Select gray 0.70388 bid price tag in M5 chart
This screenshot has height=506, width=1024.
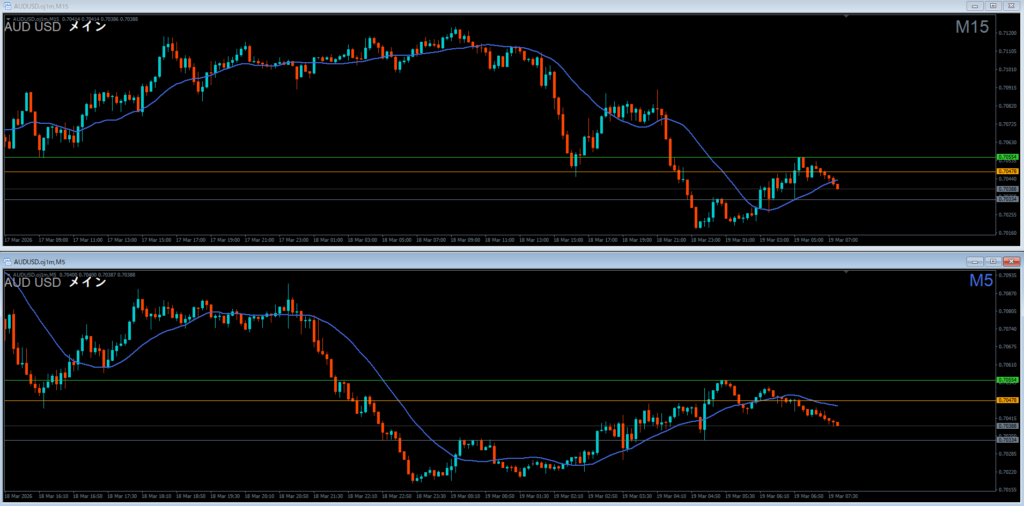[1008, 426]
